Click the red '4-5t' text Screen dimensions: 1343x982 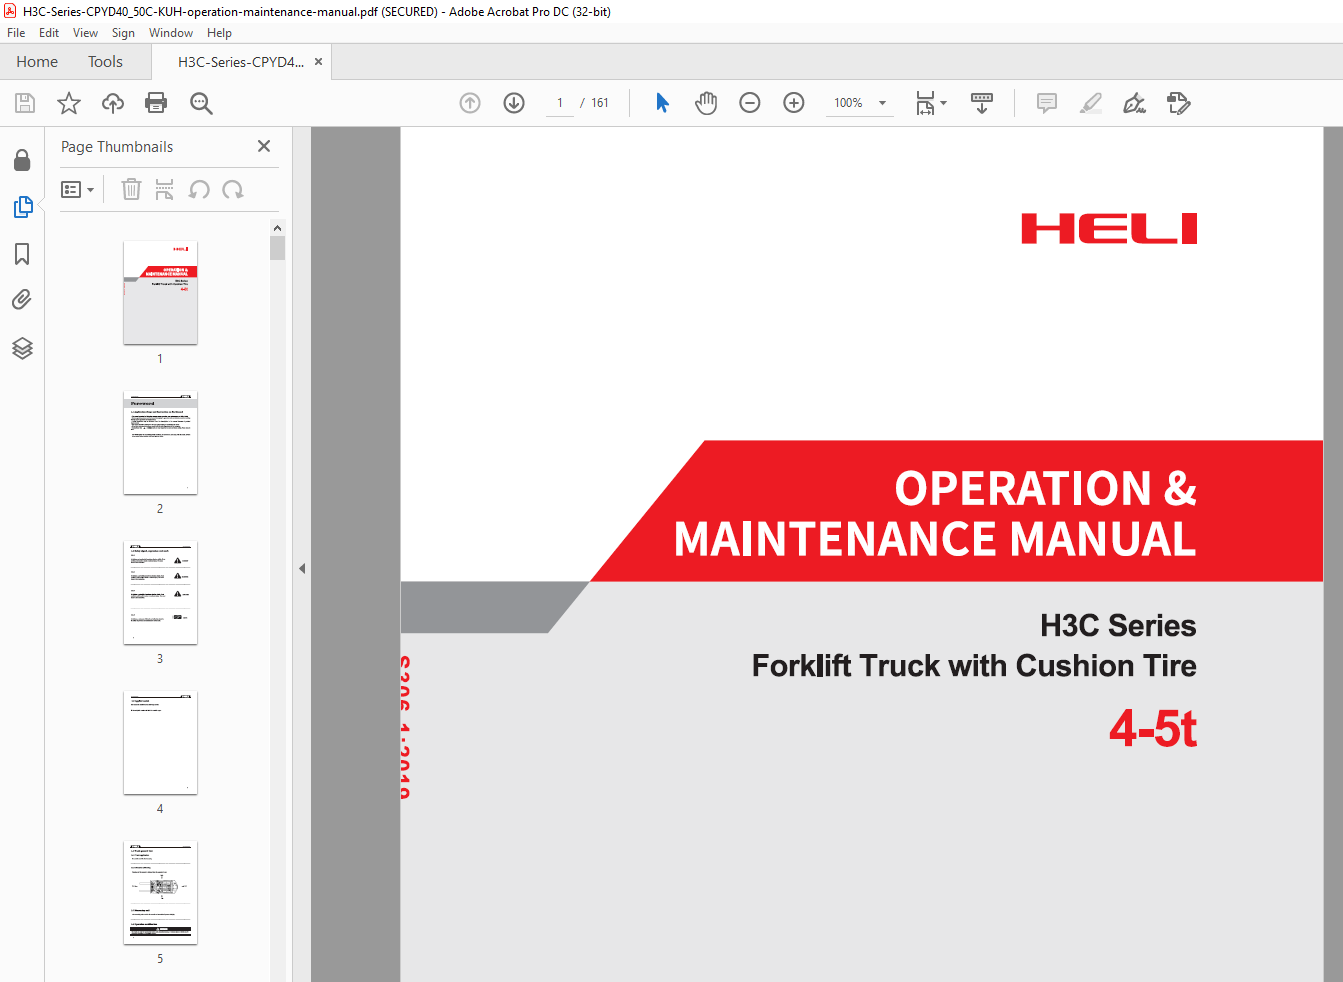click(1152, 728)
